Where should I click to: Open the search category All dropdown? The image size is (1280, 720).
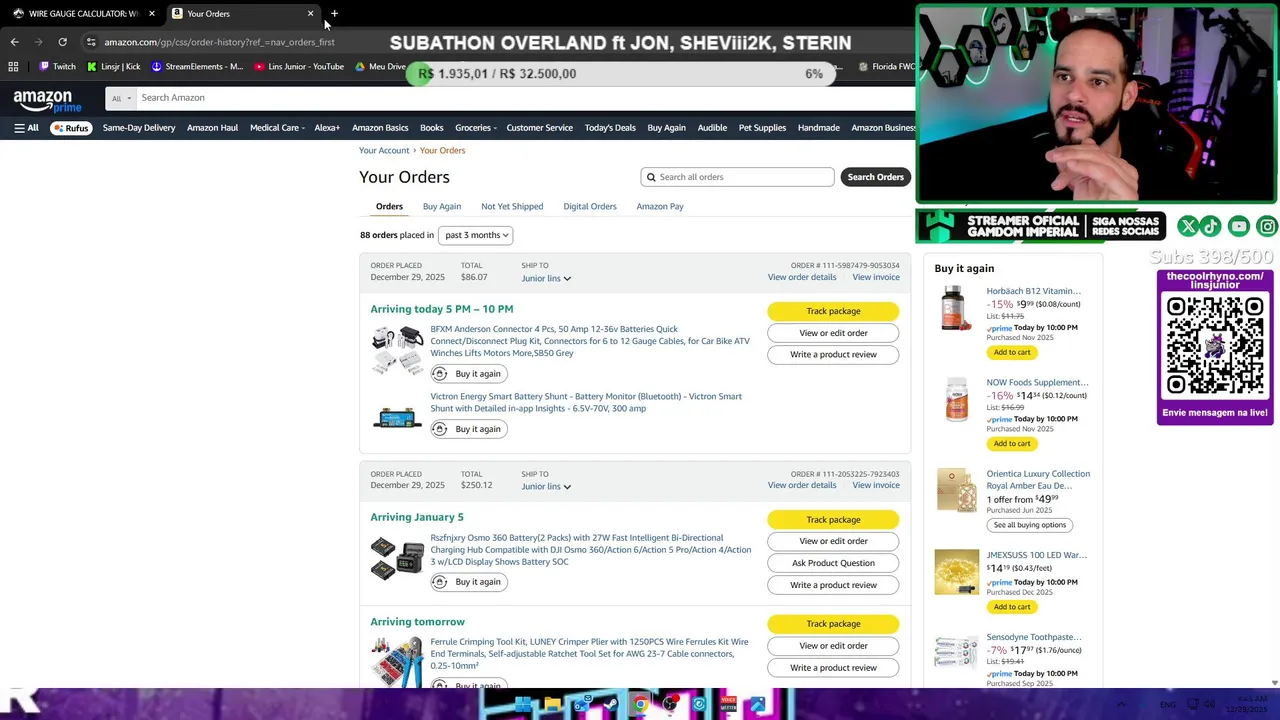tap(120, 98)
